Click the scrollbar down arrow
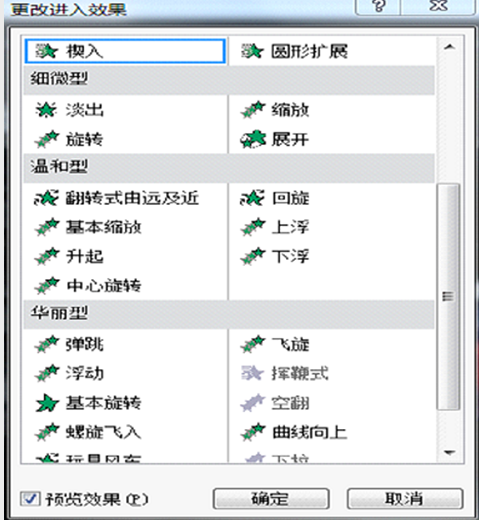The height and width of the screenshot is (520, 479). tap(449, 452)
